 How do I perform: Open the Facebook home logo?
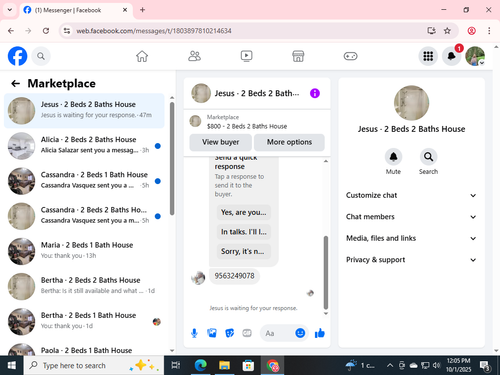pyautogui.click(x=17, y=56)
